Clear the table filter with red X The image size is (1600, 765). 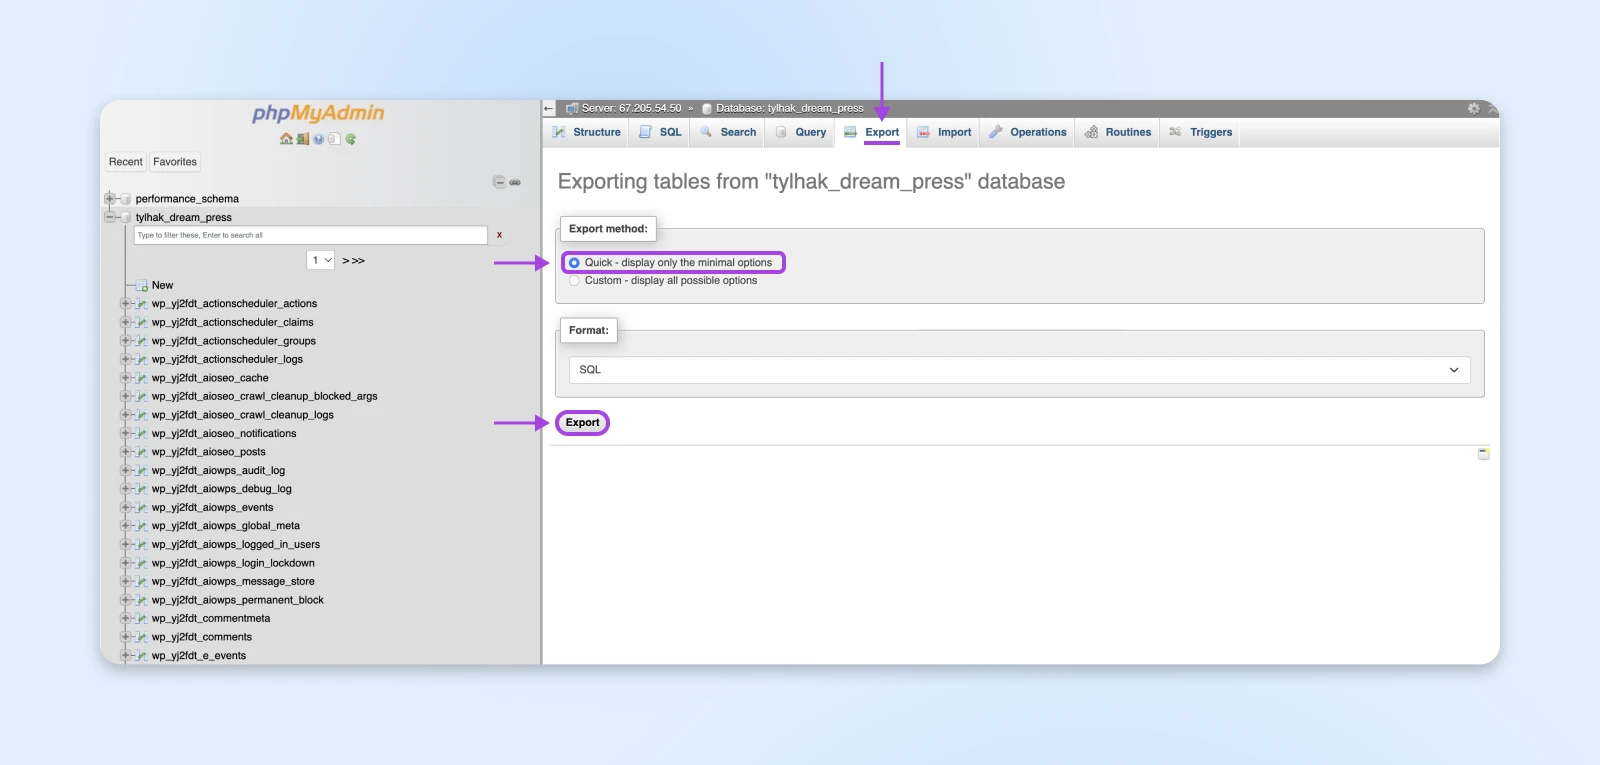[499, 235]
